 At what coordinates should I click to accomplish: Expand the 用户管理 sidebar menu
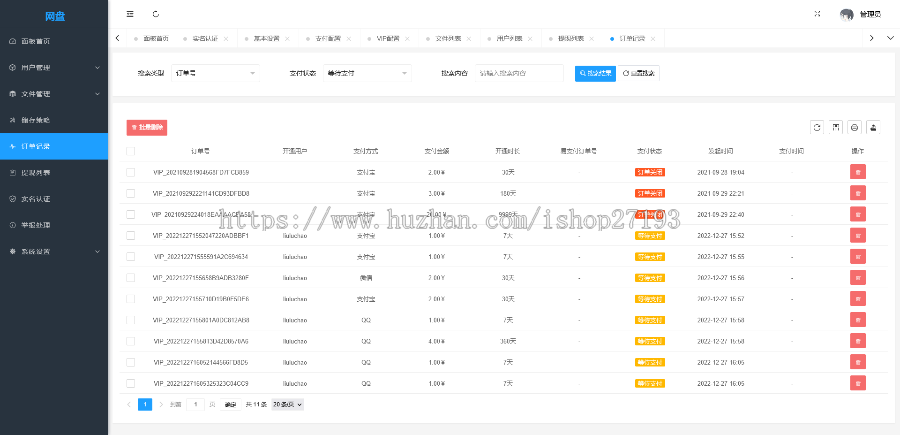pyautogui.click(x=54, y=68)
